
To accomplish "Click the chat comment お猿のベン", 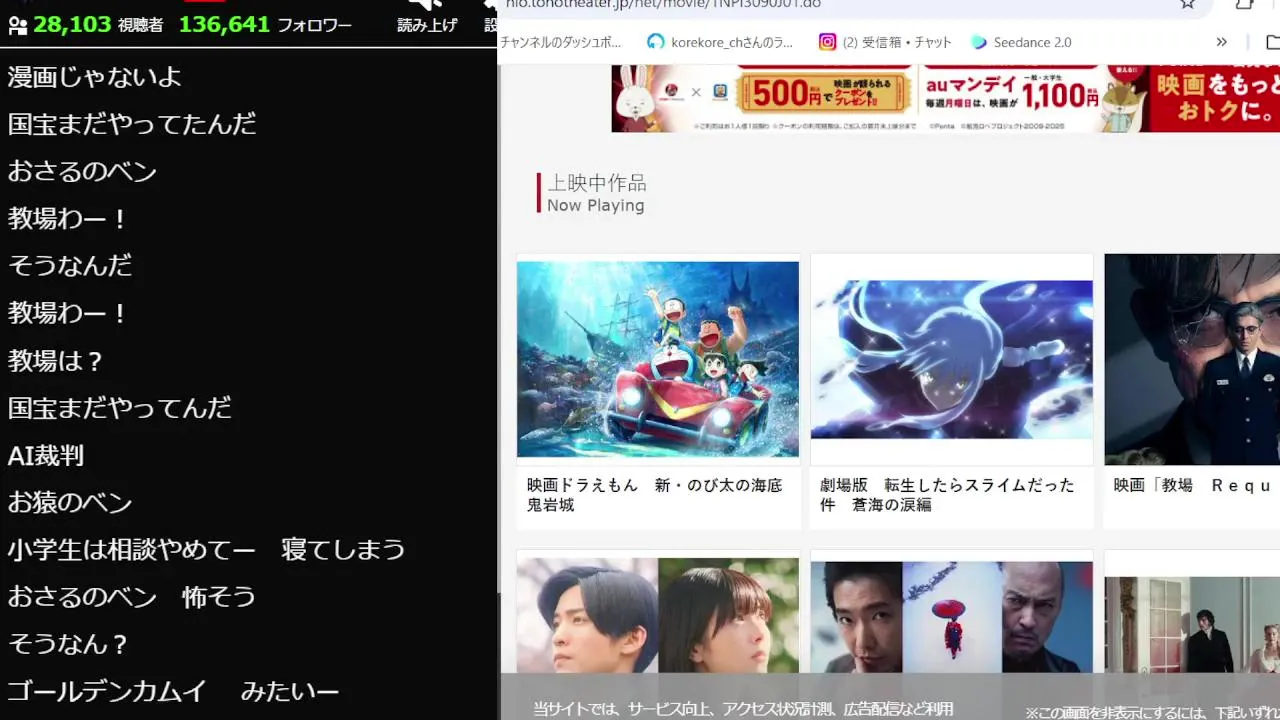I will (x=70, y=503).
